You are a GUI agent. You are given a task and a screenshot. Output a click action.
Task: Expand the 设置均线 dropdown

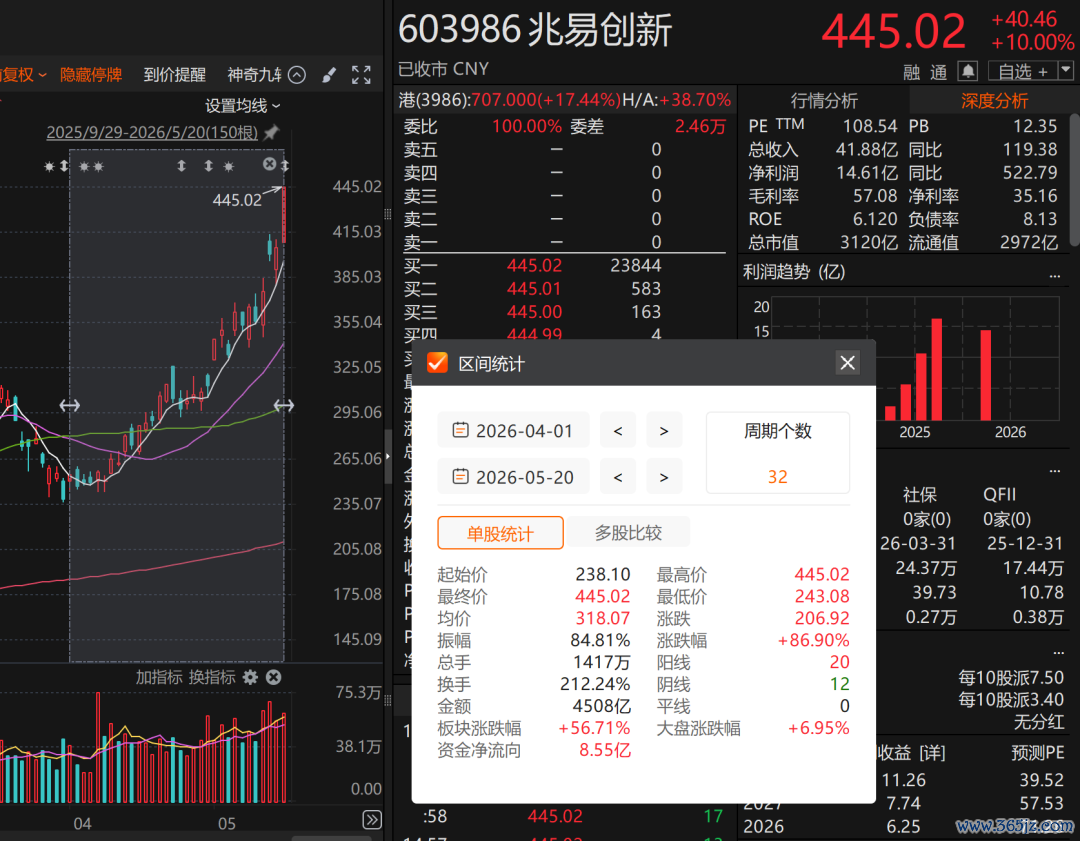pyautogui.click(x=242, y=105)
